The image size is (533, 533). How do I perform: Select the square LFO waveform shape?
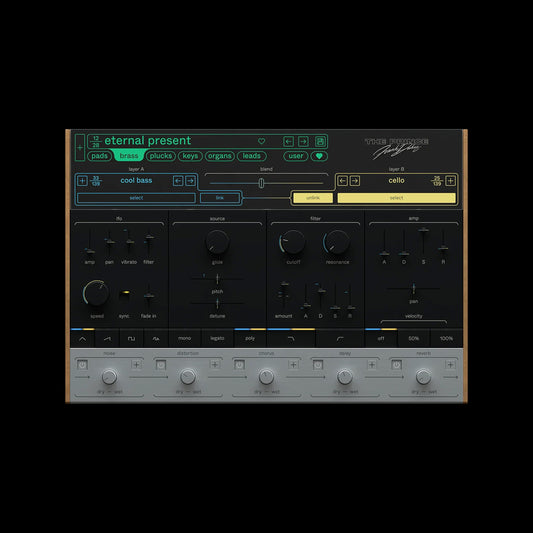[131, 339]
